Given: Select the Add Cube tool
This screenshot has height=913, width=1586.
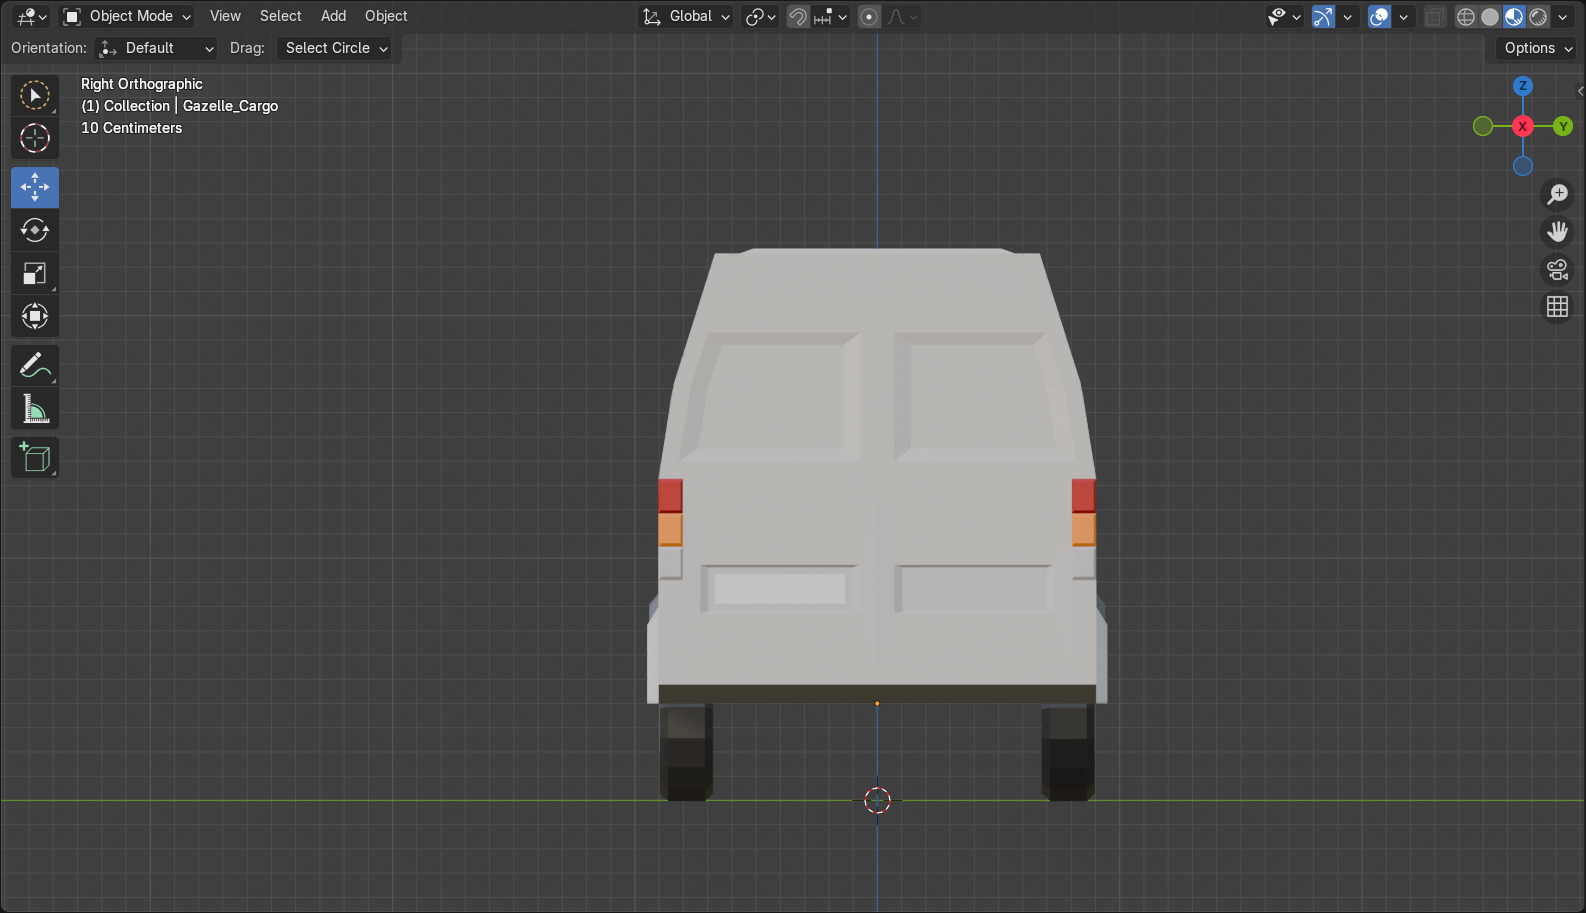Looking at the screenshot, I should point(35,458).
